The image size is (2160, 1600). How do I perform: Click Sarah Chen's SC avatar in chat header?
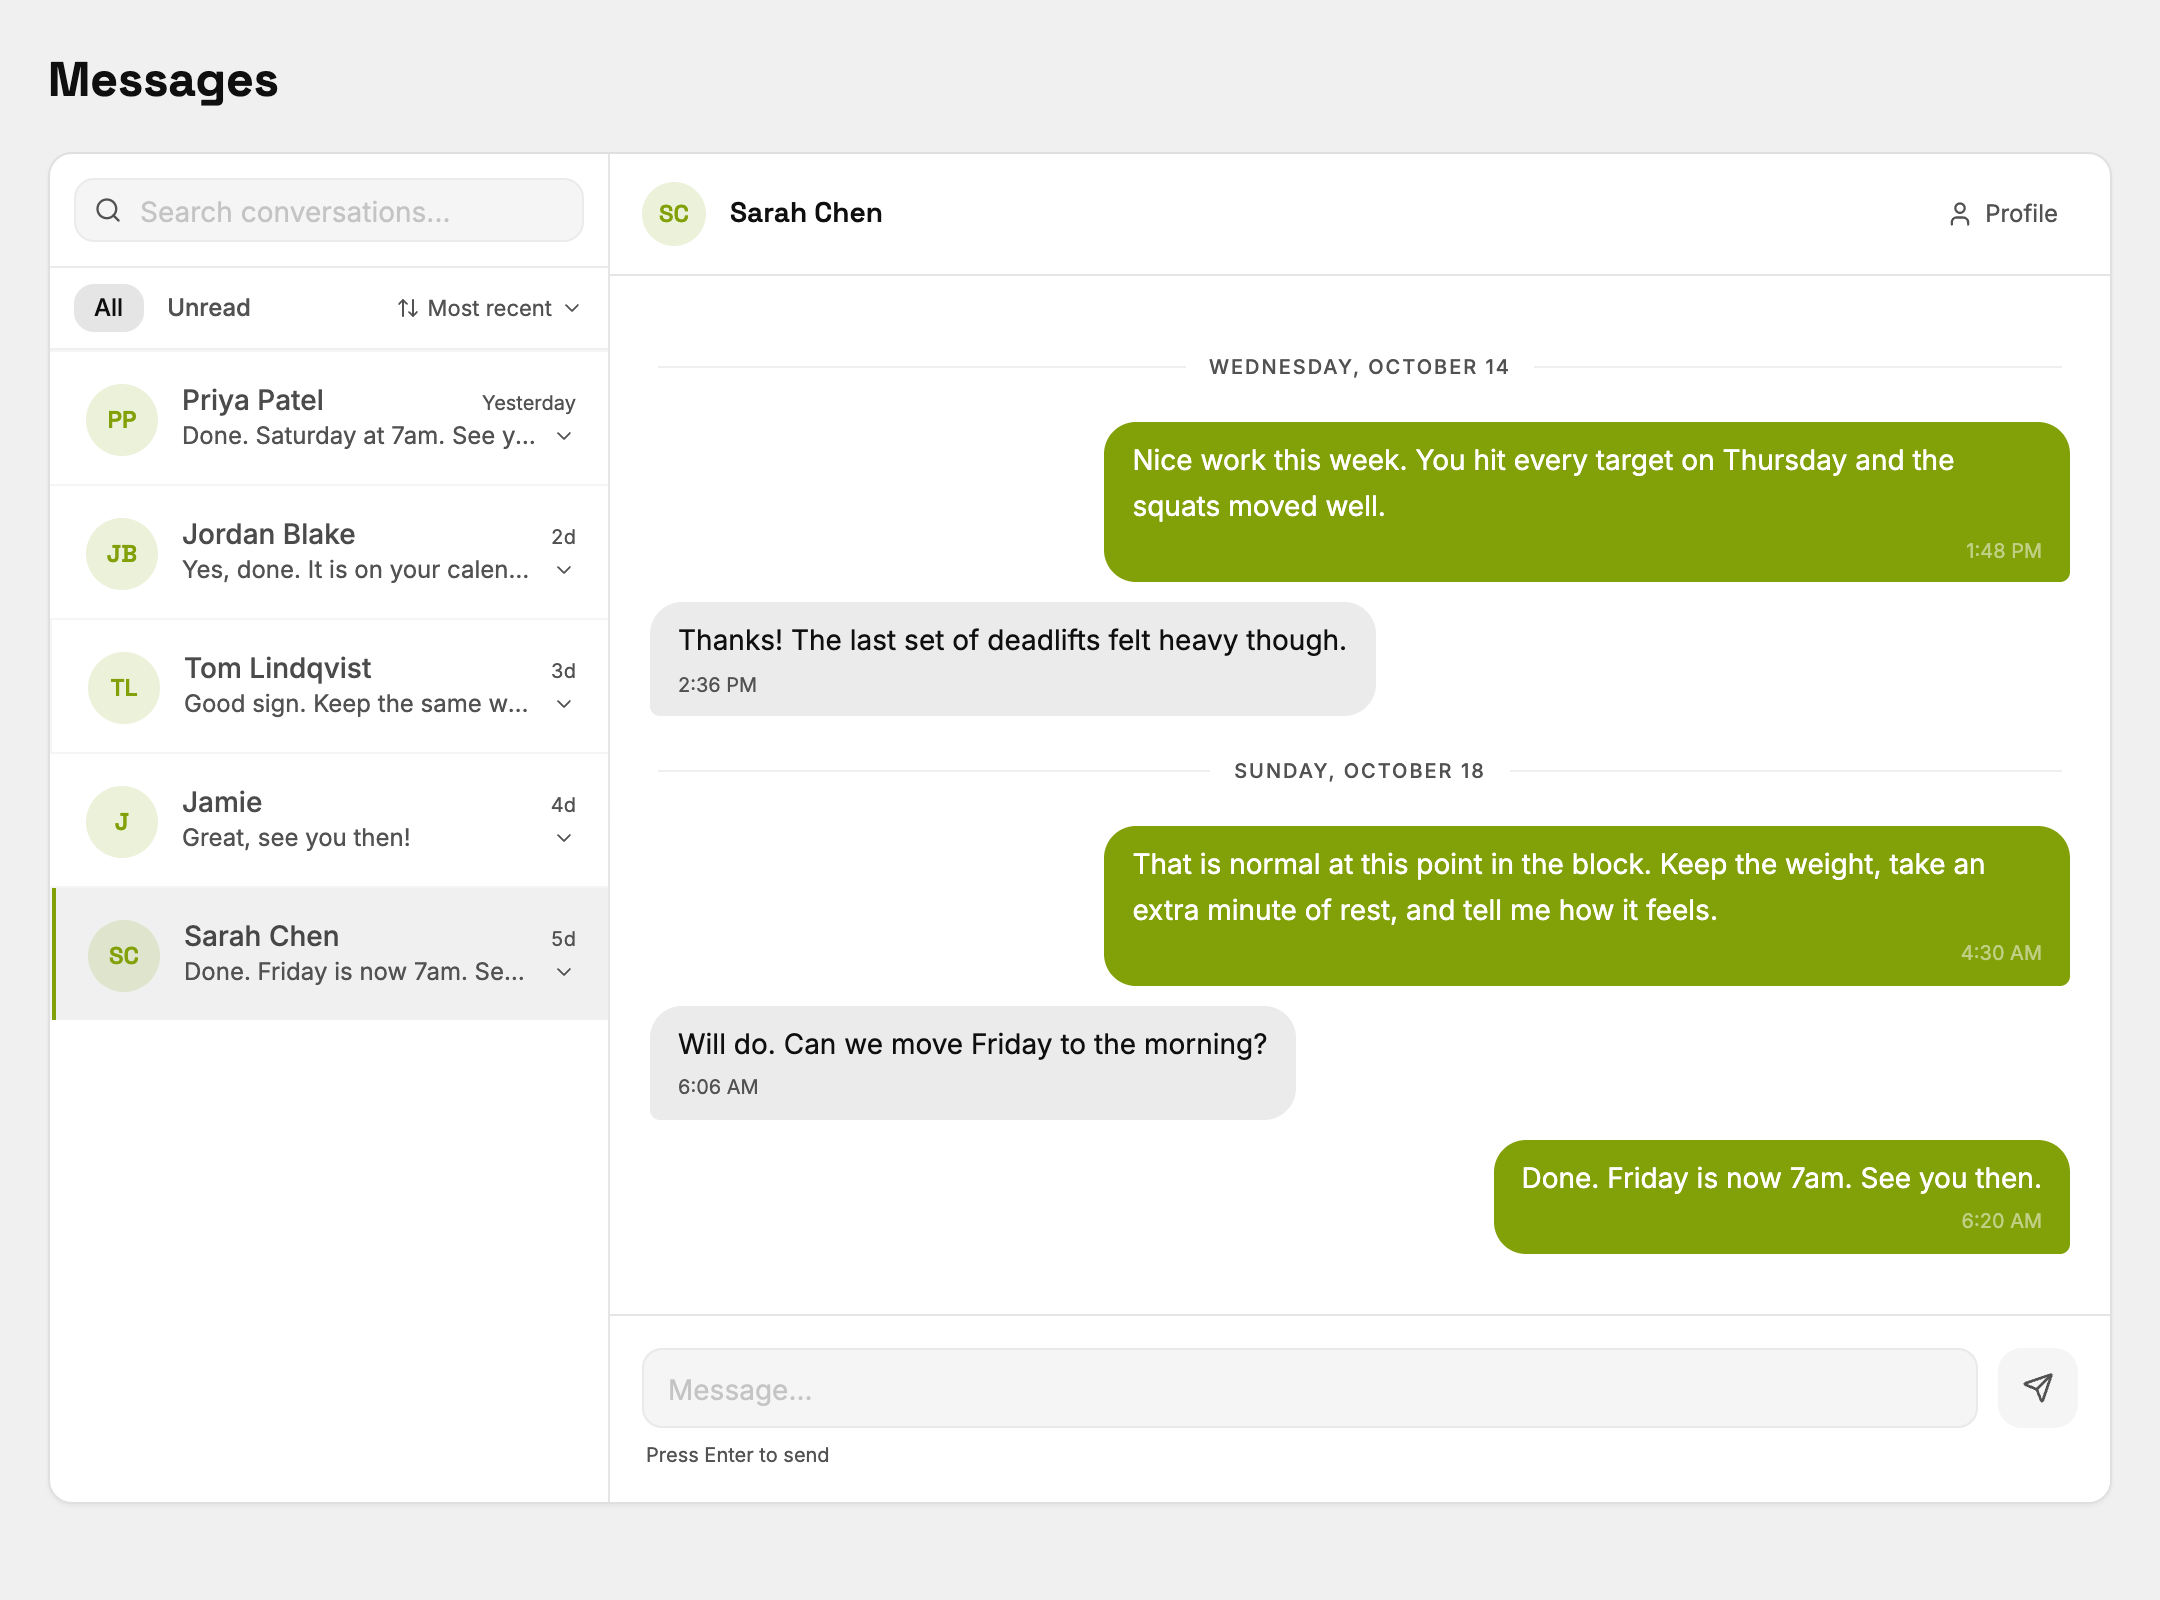(674, 214)
